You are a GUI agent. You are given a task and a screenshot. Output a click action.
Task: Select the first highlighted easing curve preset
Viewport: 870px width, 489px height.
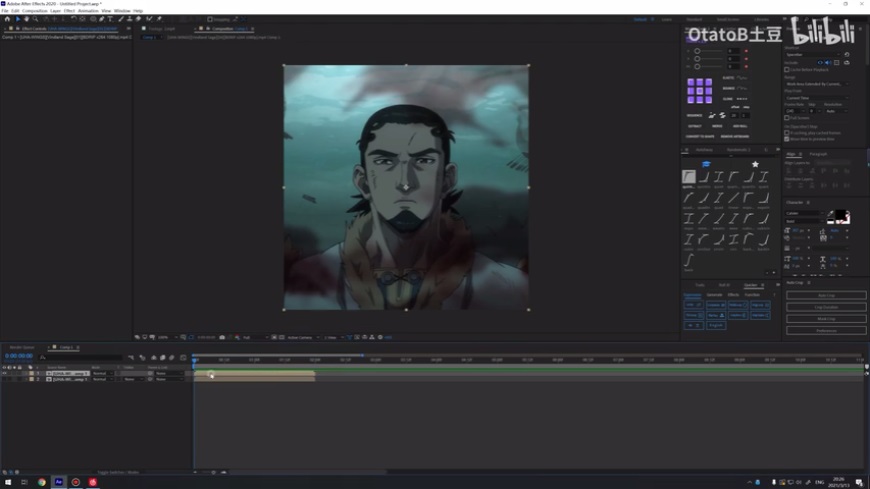[689, 177]
